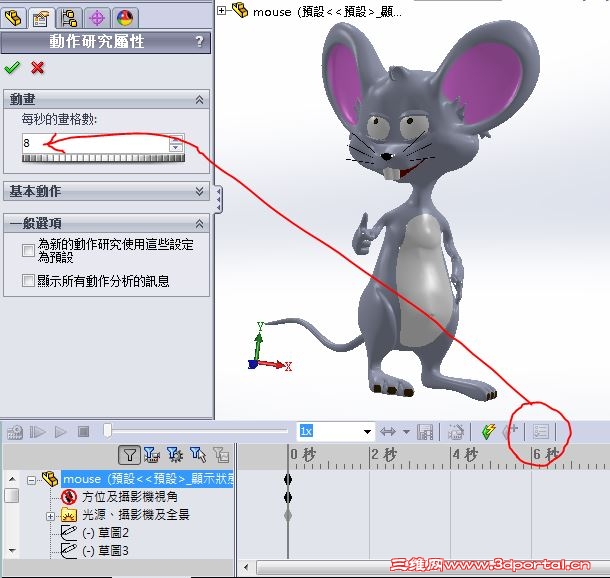Image resolution: width=610 pixels, height=578 pixels.
Task: Expand 光源、攝影機及全景 folder node
Action: point(50,516)
